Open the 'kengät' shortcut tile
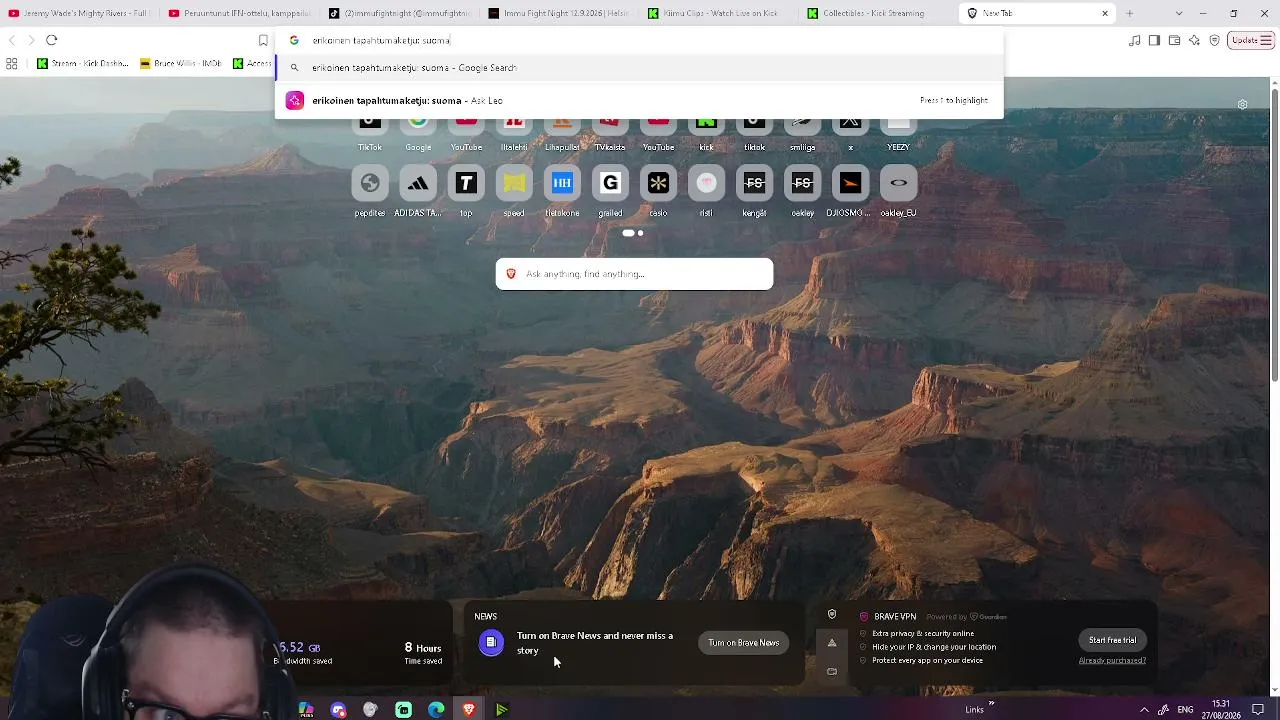Image resolution: width=1280 pixels, height=720 pixels. 754,183
